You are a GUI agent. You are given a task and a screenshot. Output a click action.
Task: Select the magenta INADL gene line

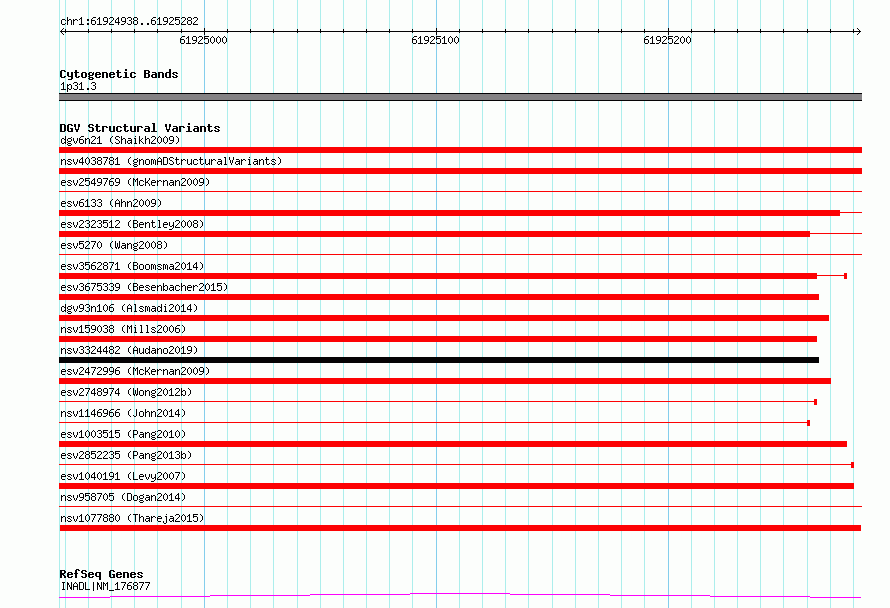(x=460, y=596)
